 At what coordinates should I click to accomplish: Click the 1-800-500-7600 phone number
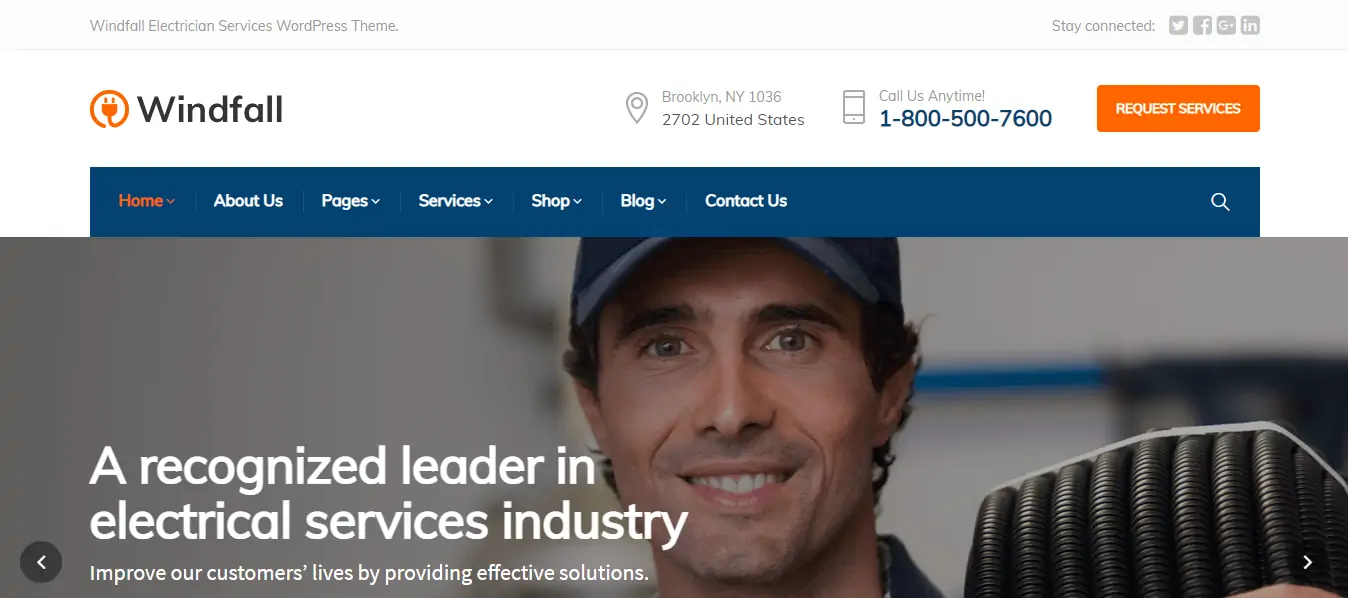point(965,119)
